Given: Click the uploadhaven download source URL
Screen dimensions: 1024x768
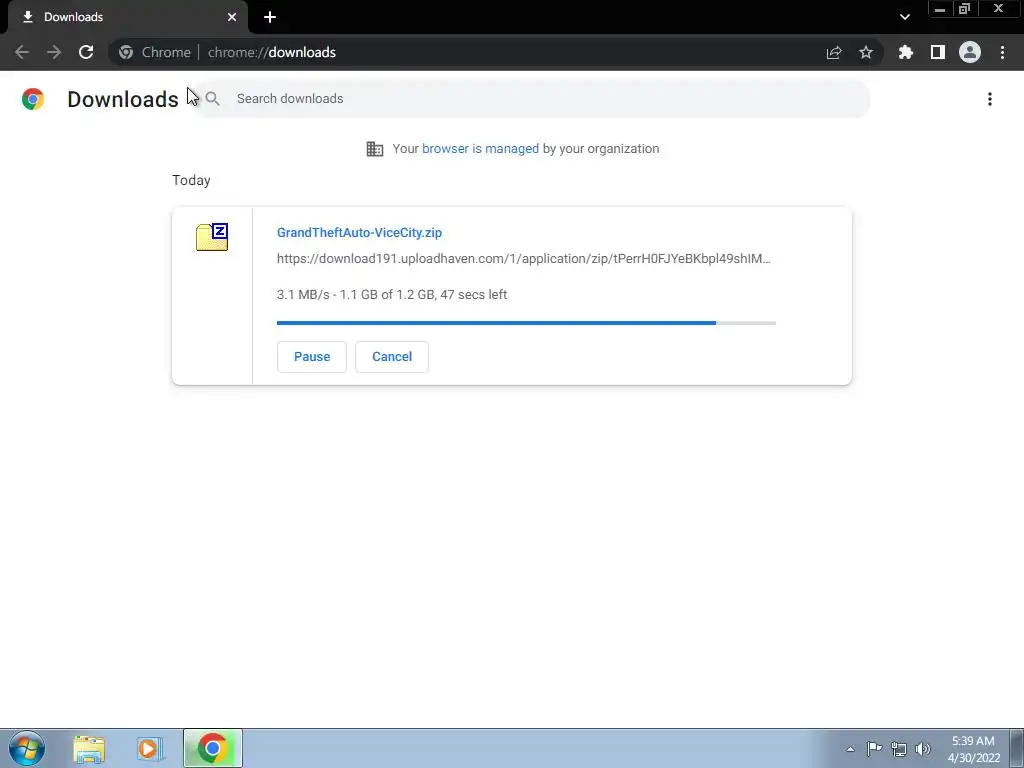Looking at the screenshot, I should [x=524, y=259].
